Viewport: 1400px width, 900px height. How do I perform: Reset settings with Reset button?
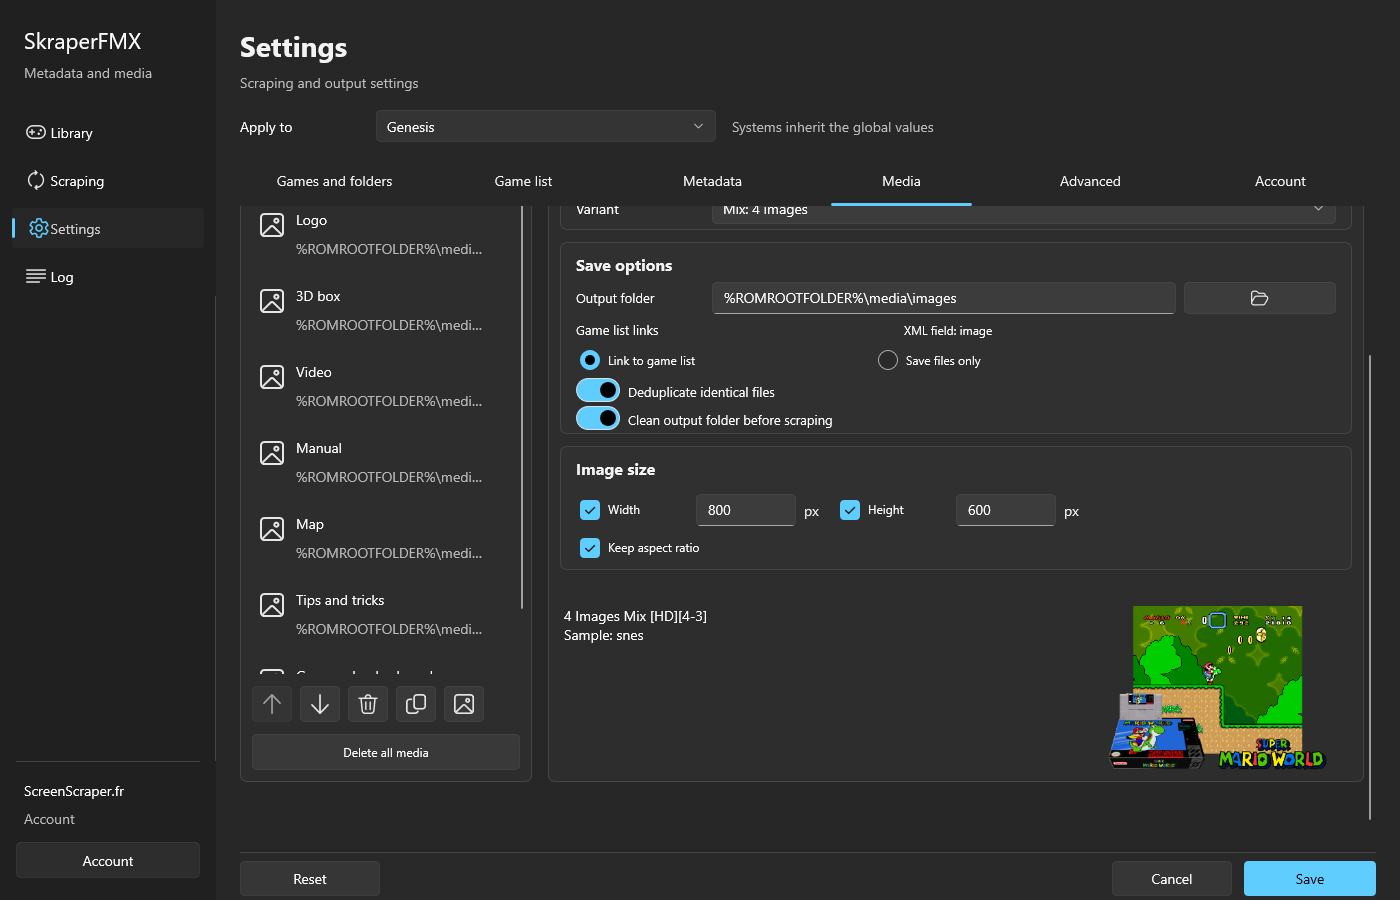coord(310,879)
